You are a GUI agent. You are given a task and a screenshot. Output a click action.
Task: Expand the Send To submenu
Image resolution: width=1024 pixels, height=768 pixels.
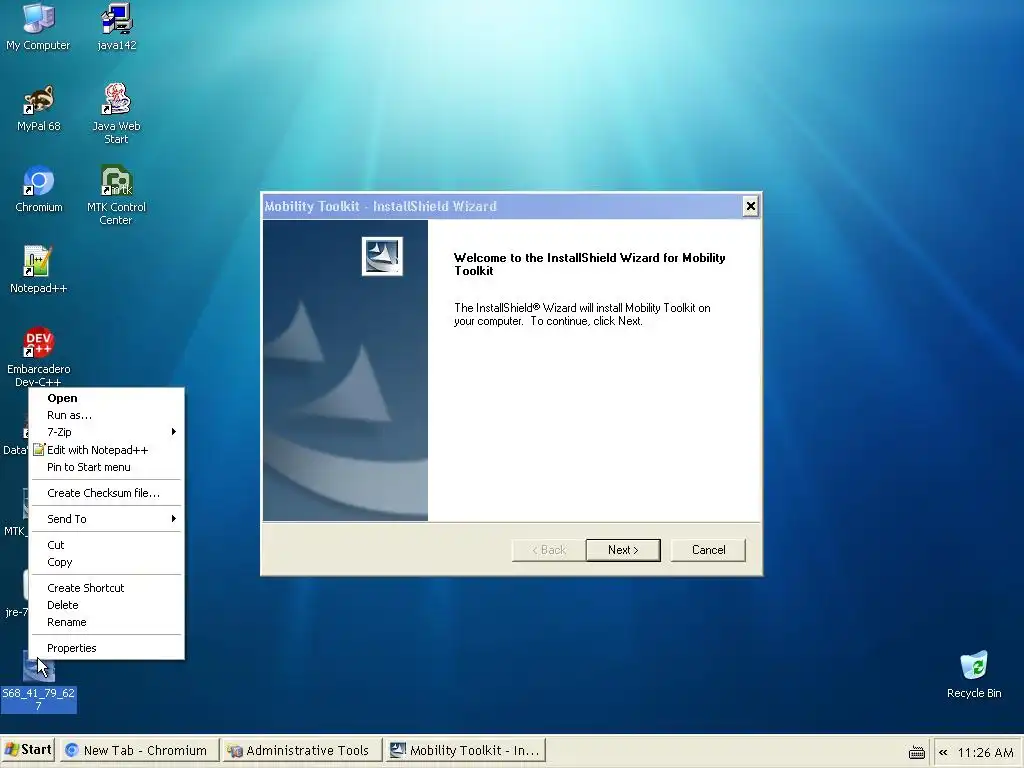[106, 519]
